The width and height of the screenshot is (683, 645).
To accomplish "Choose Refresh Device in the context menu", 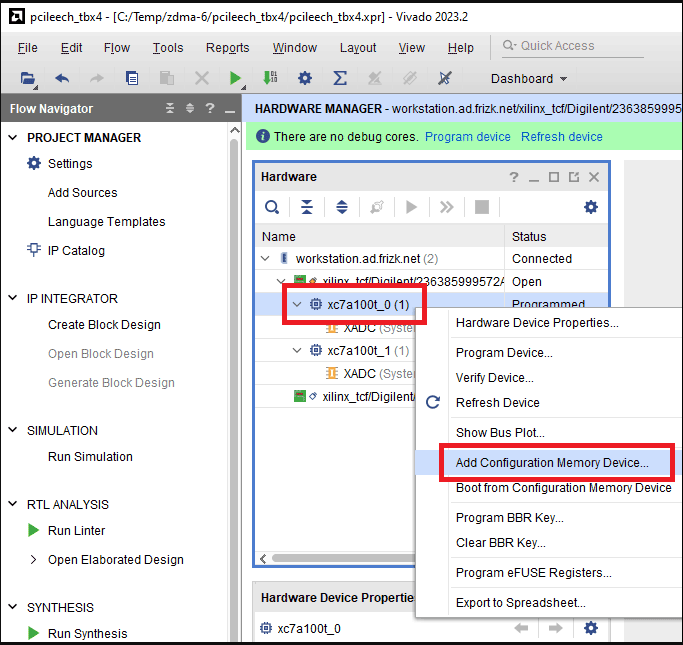I will click(497, 402).
